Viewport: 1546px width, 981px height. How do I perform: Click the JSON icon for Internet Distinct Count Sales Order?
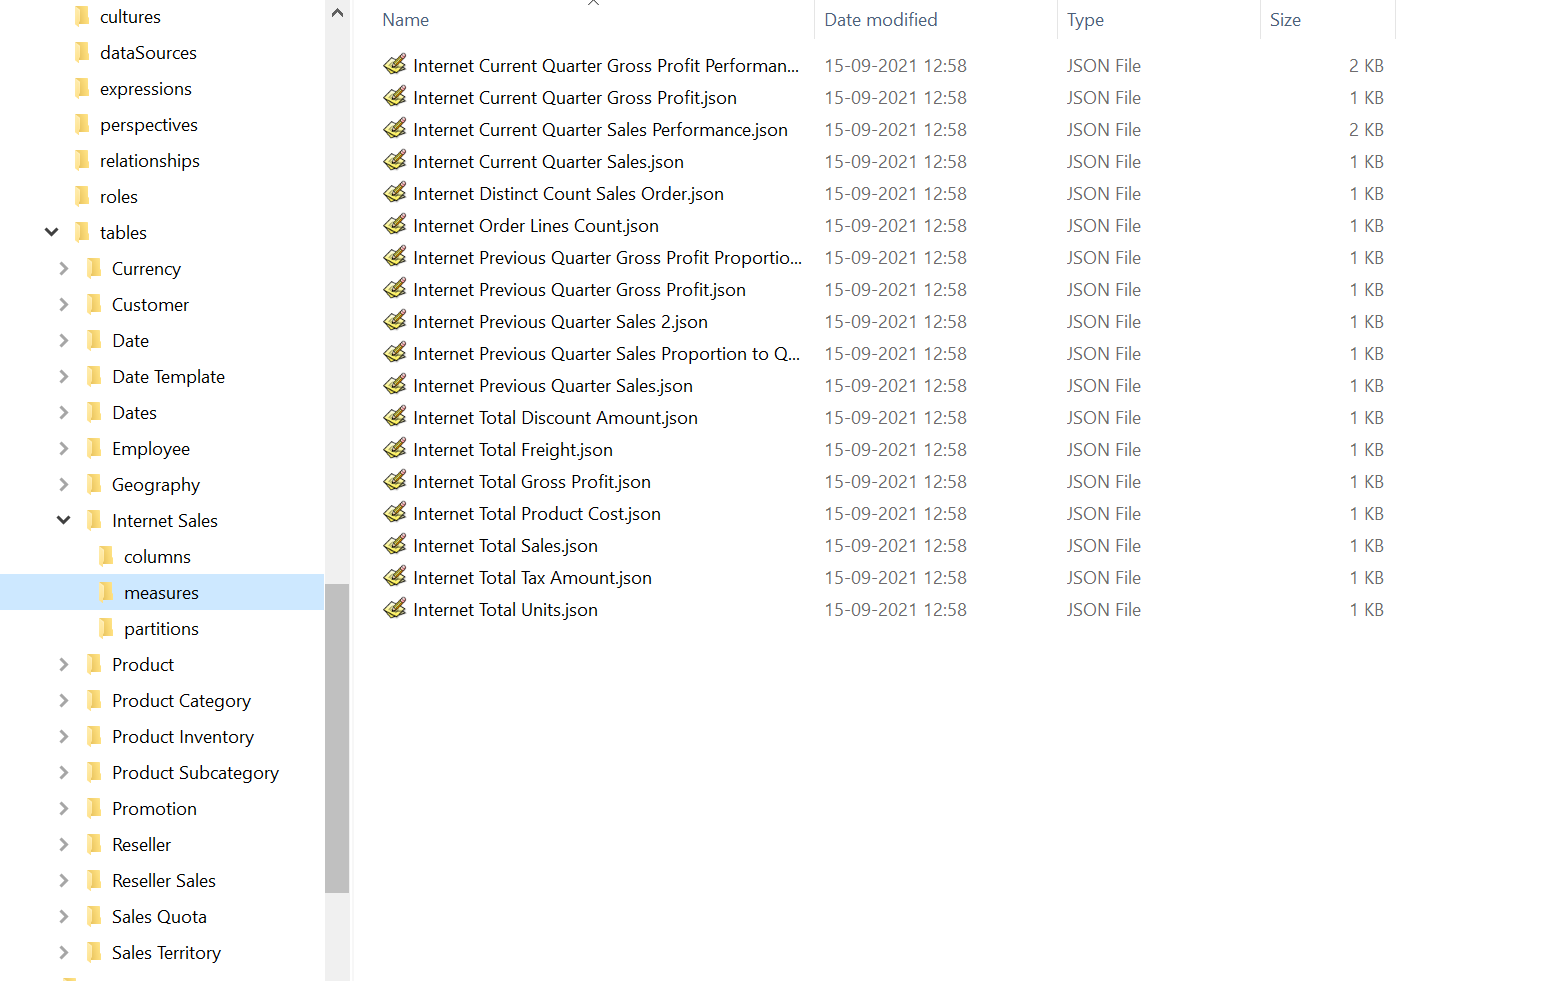[x=394, y=193]
